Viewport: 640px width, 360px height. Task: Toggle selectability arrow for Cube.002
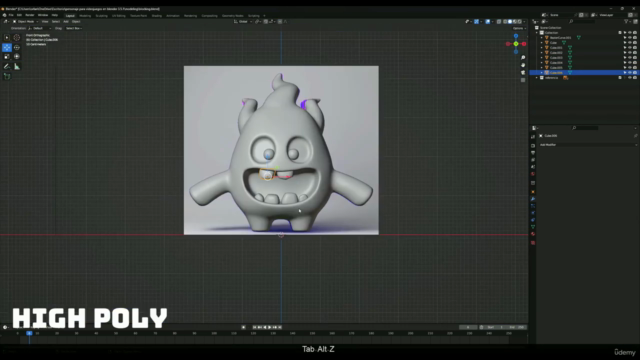625,53
